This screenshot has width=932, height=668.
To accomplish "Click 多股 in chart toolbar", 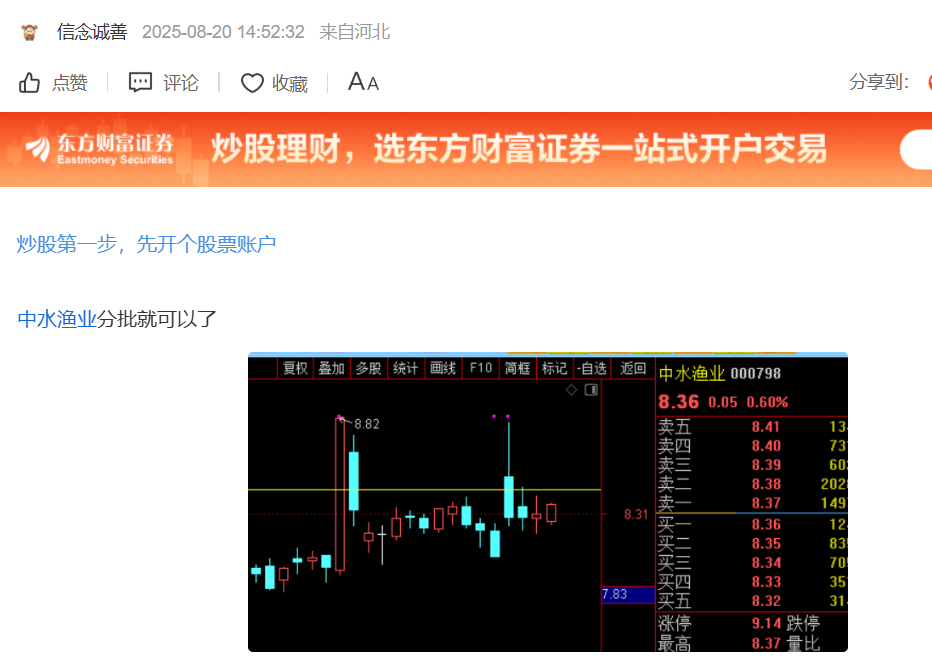I will coord(369,368).
